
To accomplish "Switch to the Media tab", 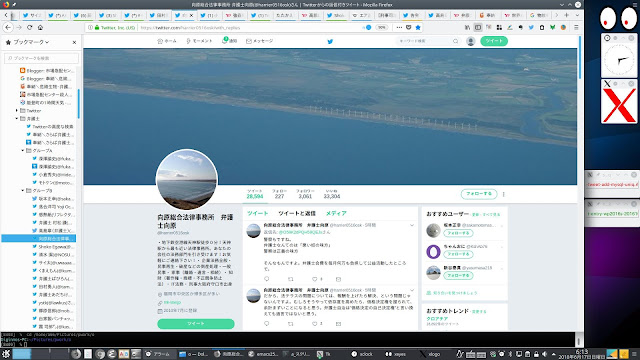I will pos(336,213).
